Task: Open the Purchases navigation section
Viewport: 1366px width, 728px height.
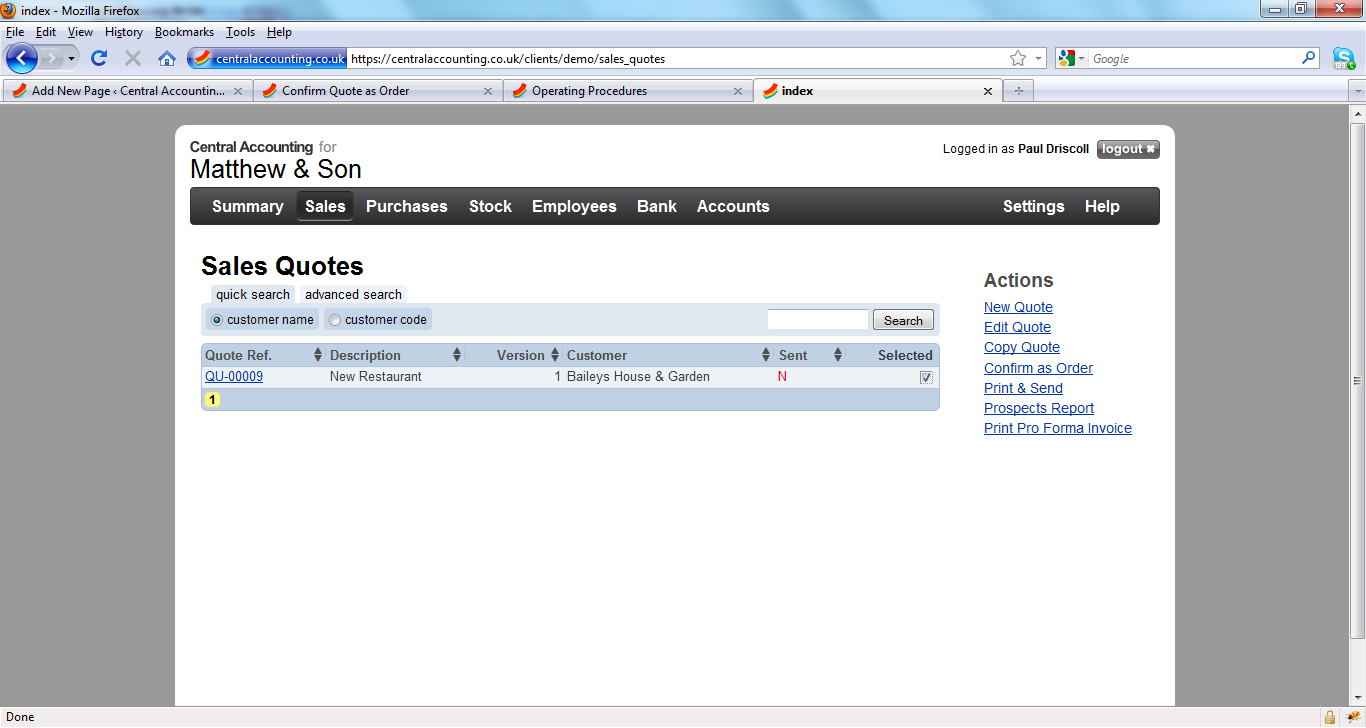Action: click(x=407, y=206)
